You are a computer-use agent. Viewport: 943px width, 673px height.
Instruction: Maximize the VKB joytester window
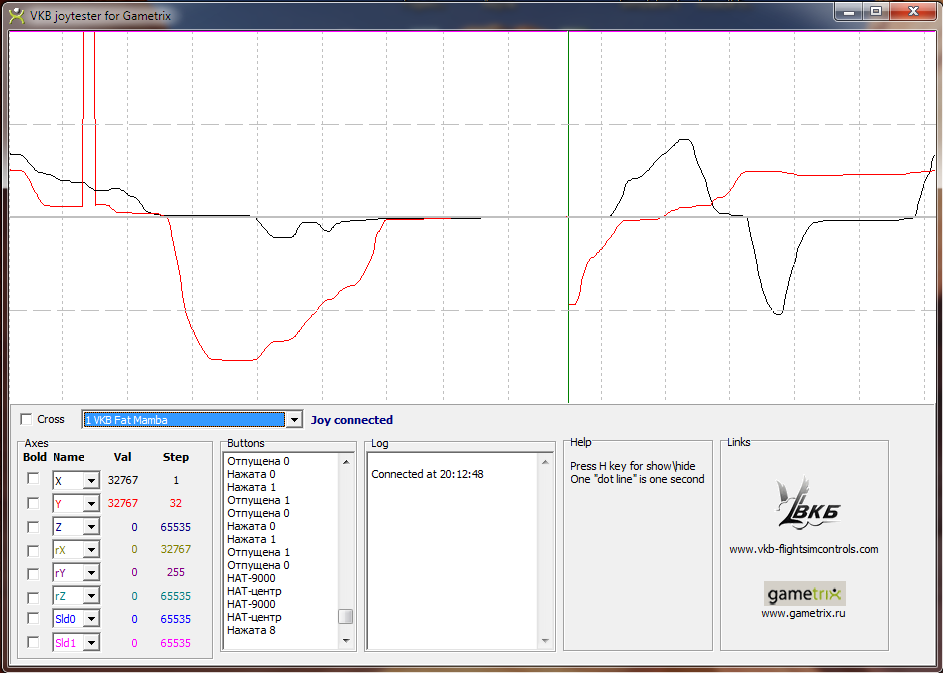[x=876, y=11]
